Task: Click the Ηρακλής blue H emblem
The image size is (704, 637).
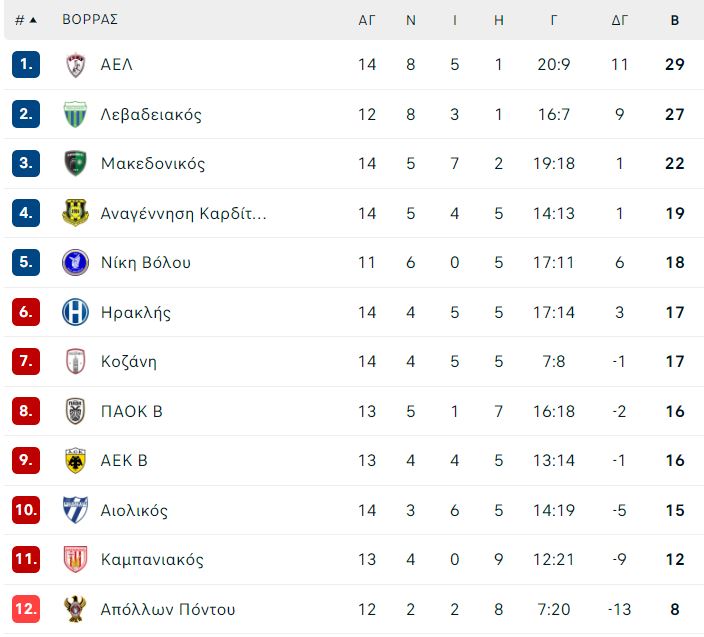Action: pos(75,312)
